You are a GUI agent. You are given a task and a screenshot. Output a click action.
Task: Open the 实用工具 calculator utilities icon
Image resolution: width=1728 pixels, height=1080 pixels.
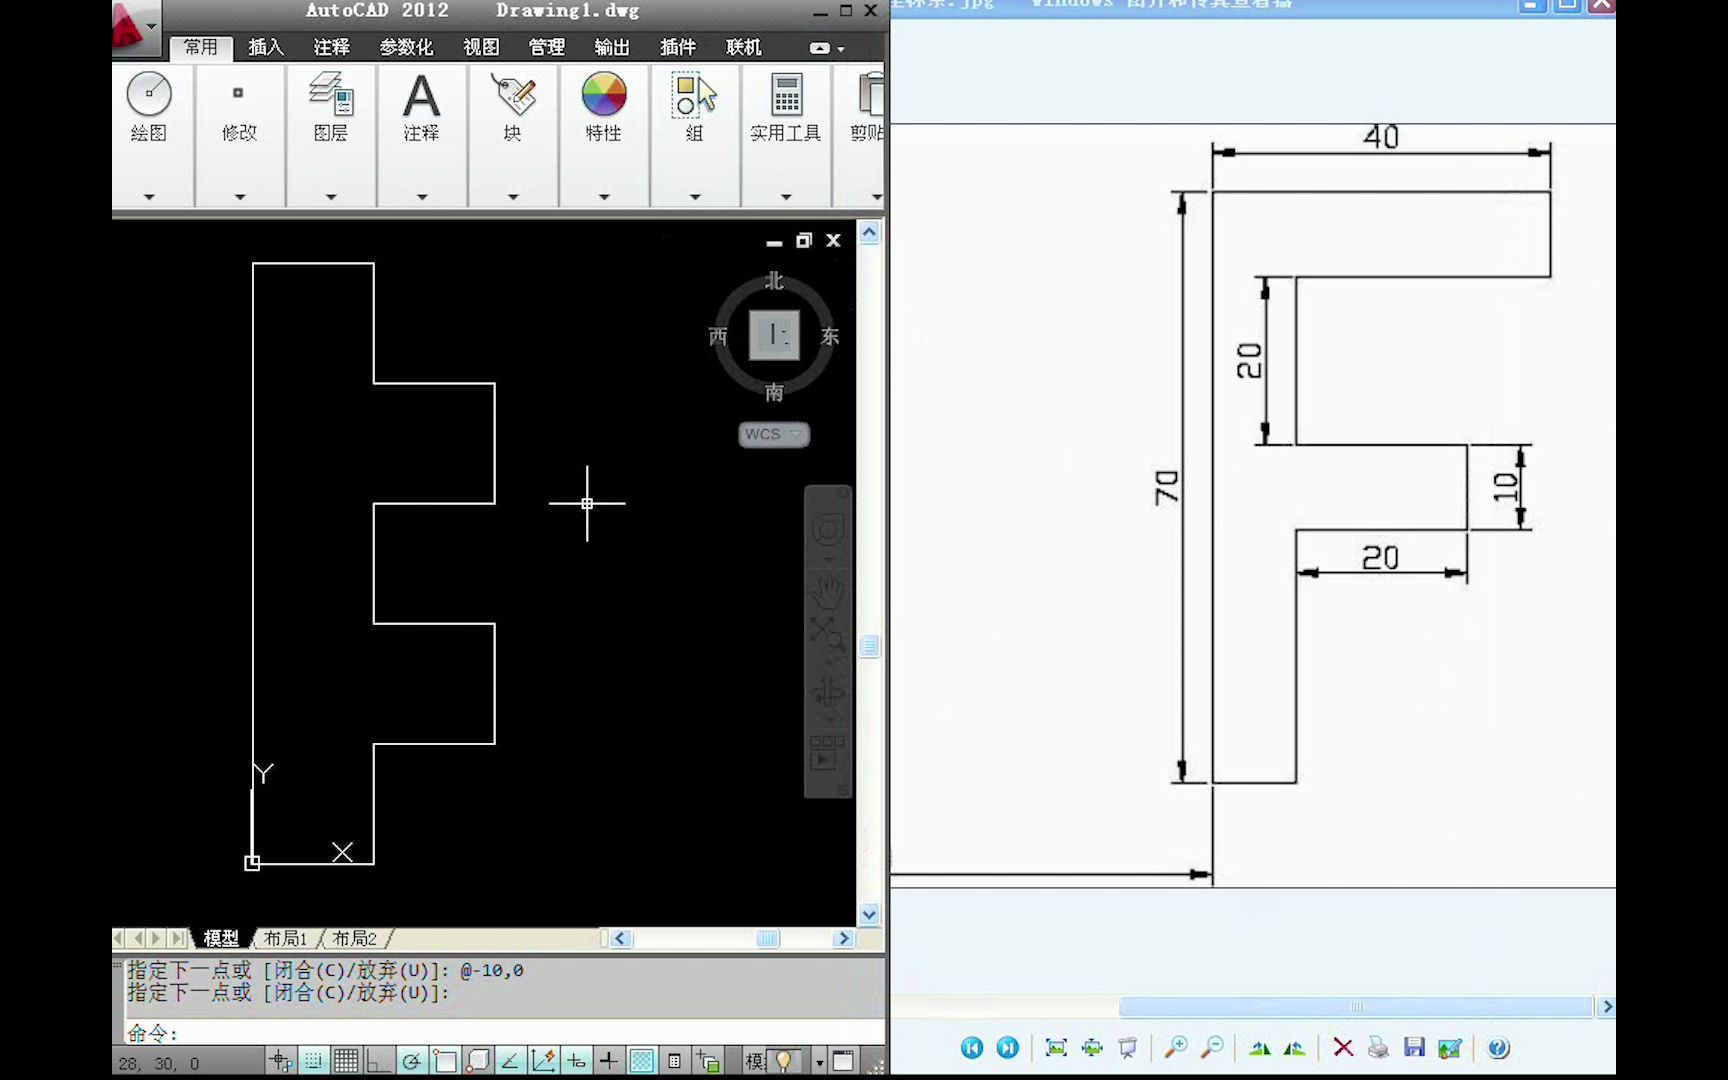786,94
